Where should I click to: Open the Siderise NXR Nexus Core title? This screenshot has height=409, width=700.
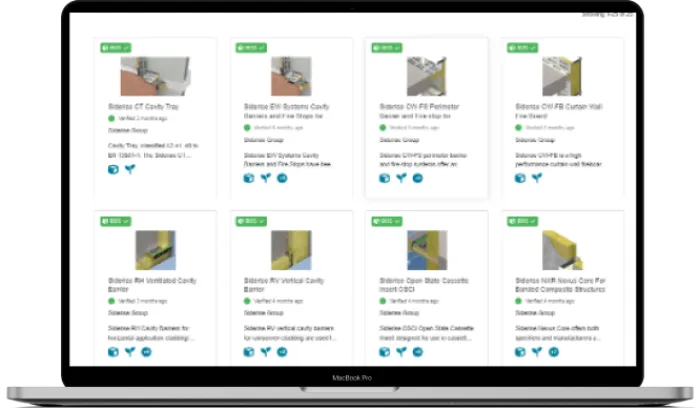(560, 285)
